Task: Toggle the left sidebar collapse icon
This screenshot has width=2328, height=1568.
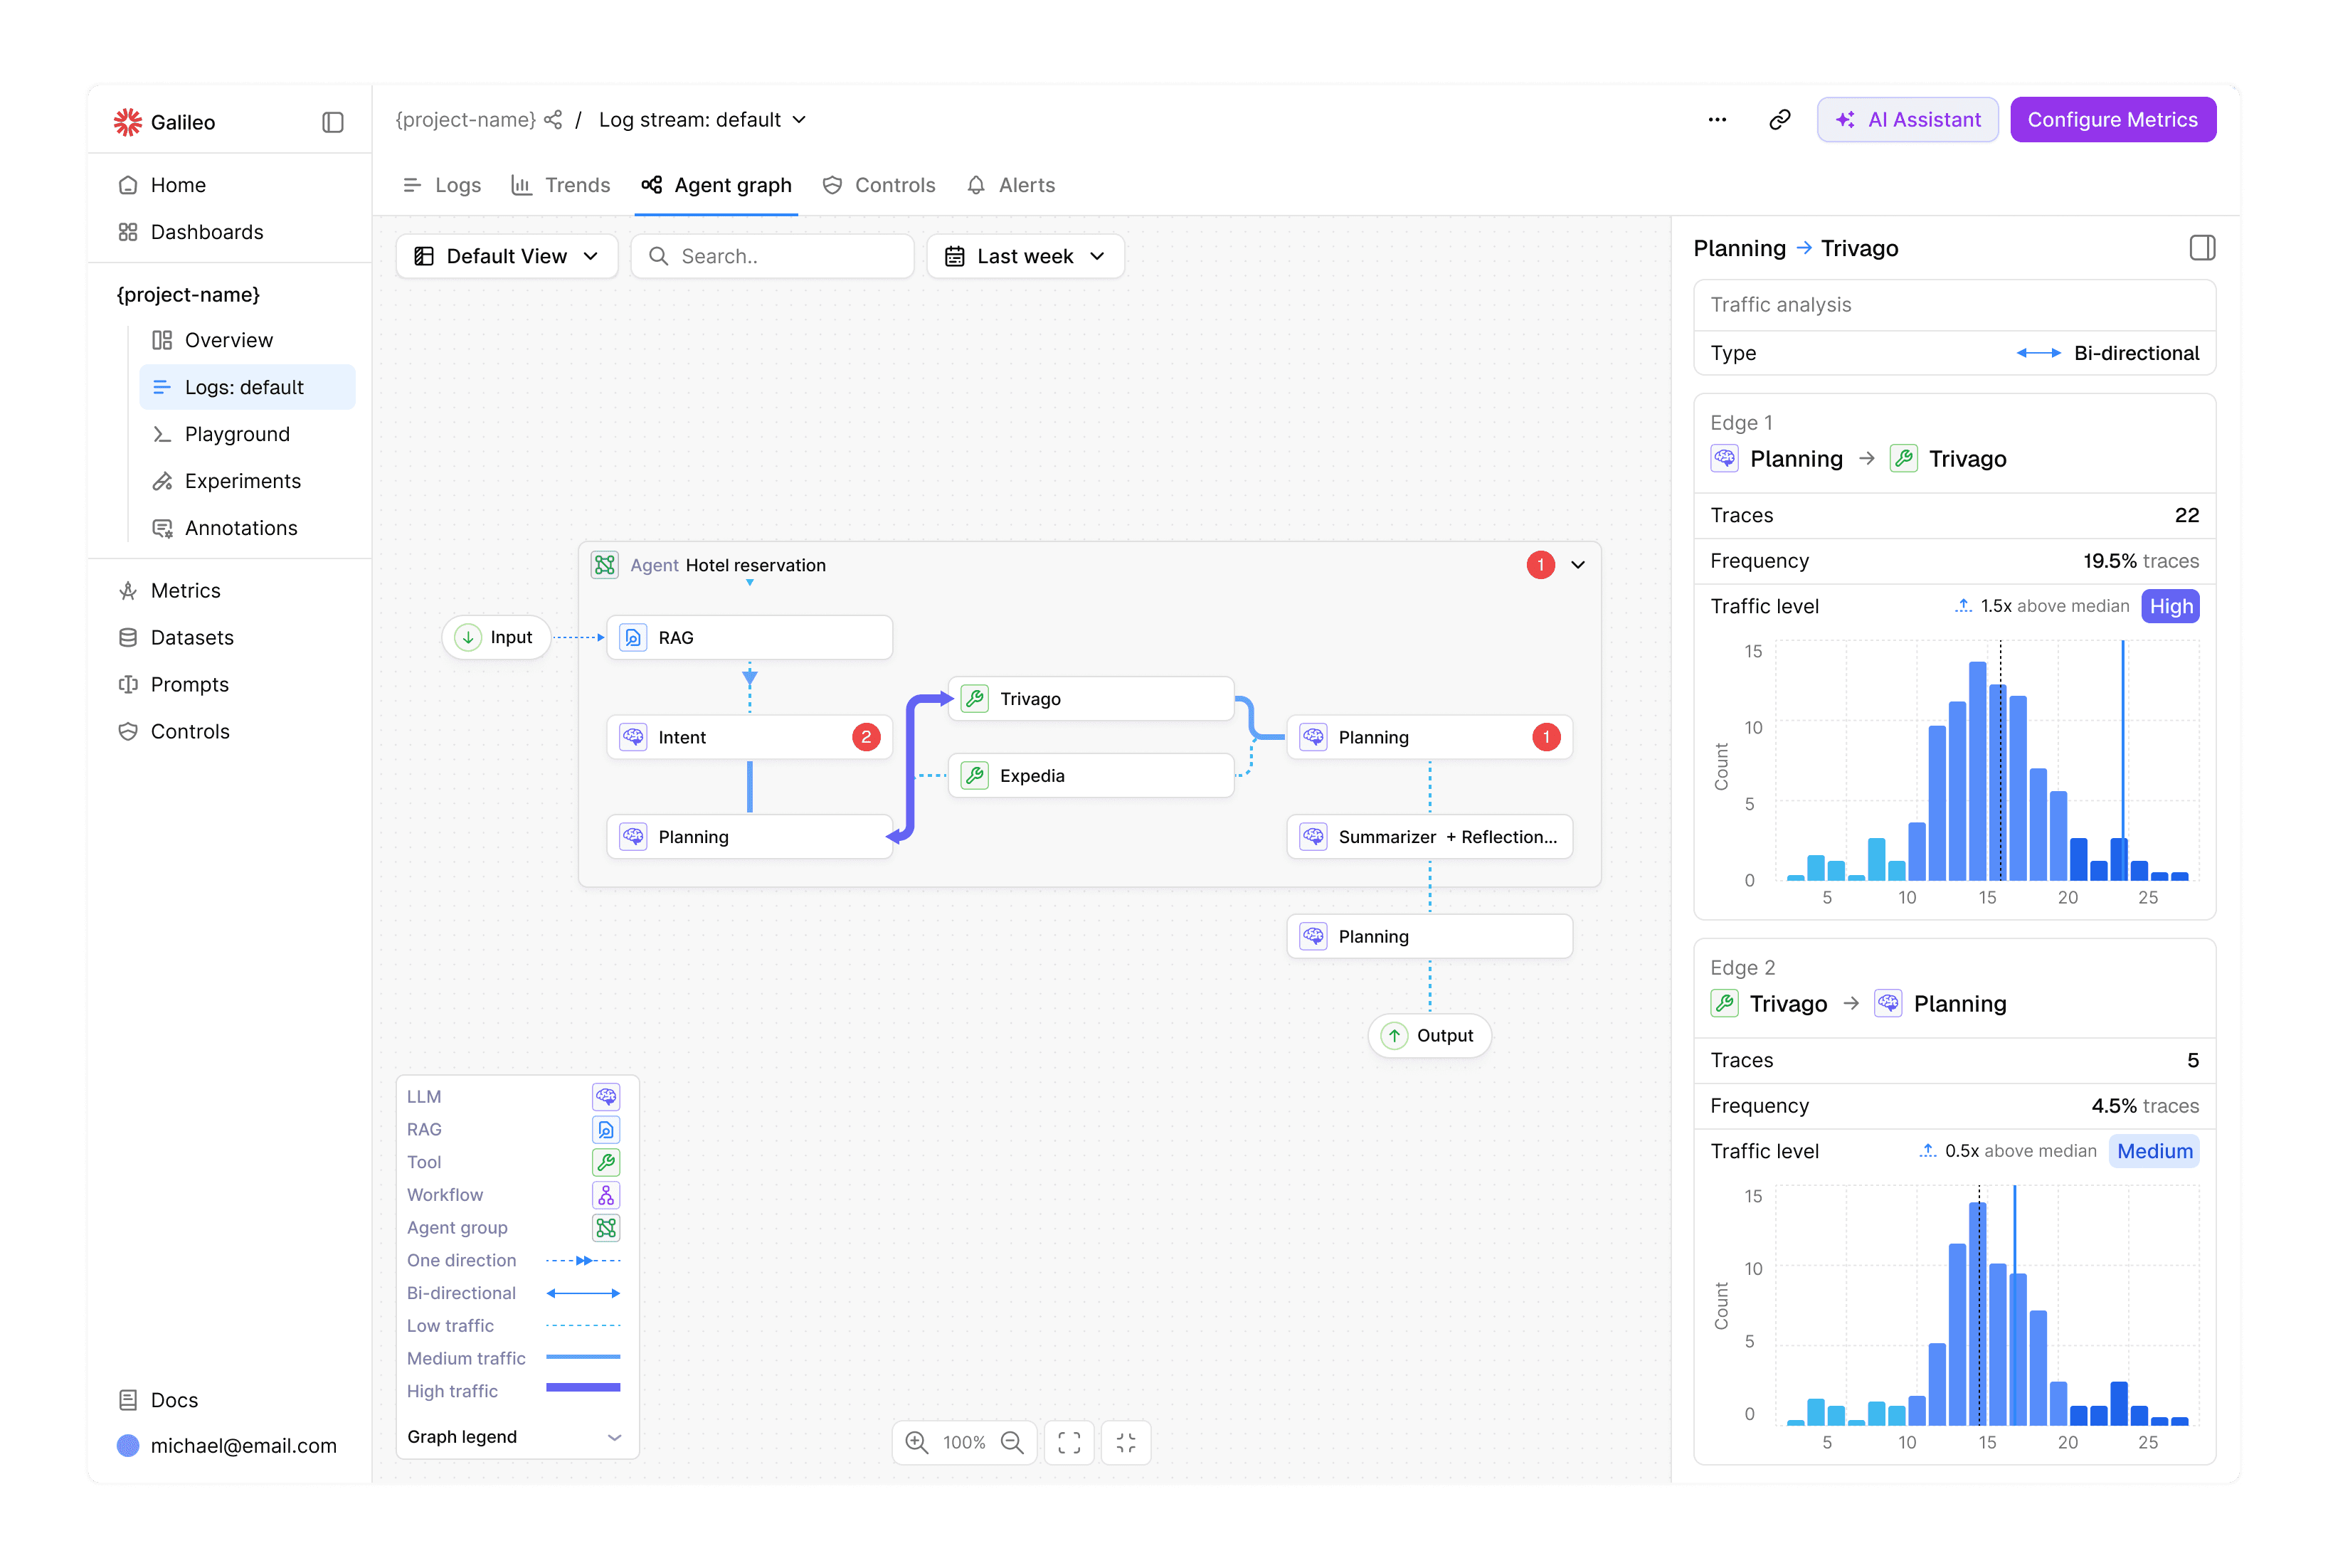Action: tap(333, 122)
